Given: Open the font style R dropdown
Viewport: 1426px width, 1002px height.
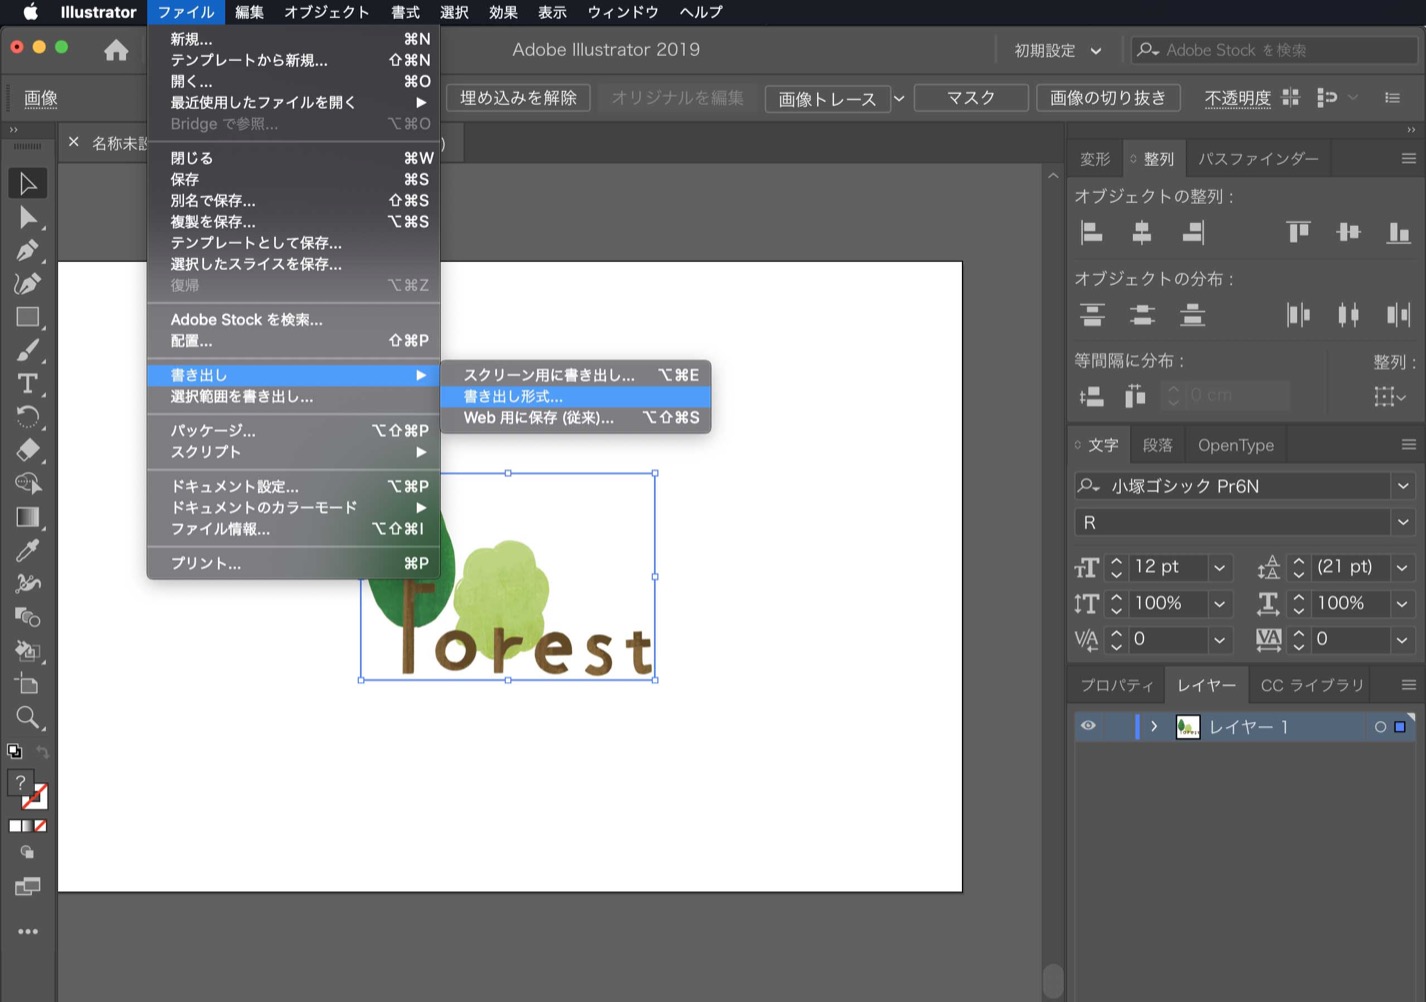Looking at the screenshot, I should coord(1403,522).
